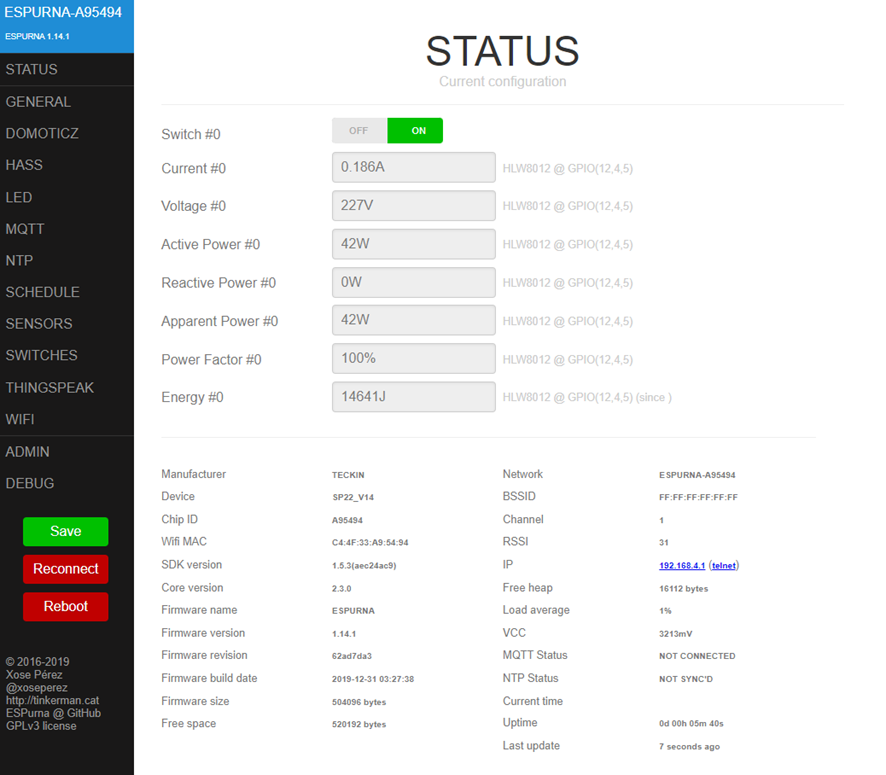Click the green ON toggle for Switch #0
Image resolution: width=886 pixels, height=775 pixels.
416,131
